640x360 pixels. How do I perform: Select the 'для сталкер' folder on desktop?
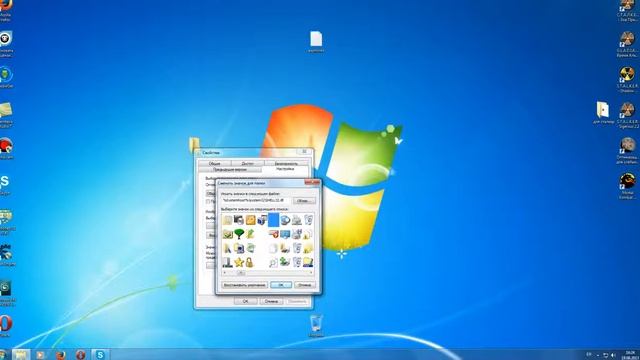click(603, 113)
